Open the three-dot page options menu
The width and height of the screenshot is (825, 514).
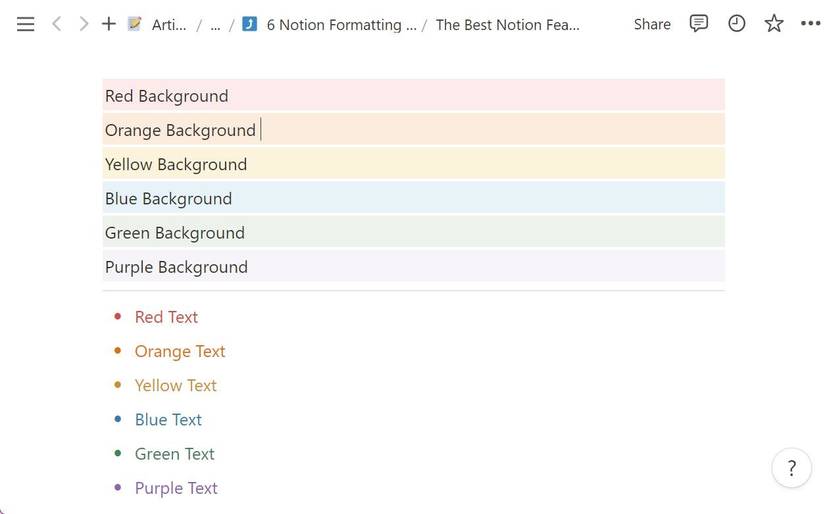(810, 24)
